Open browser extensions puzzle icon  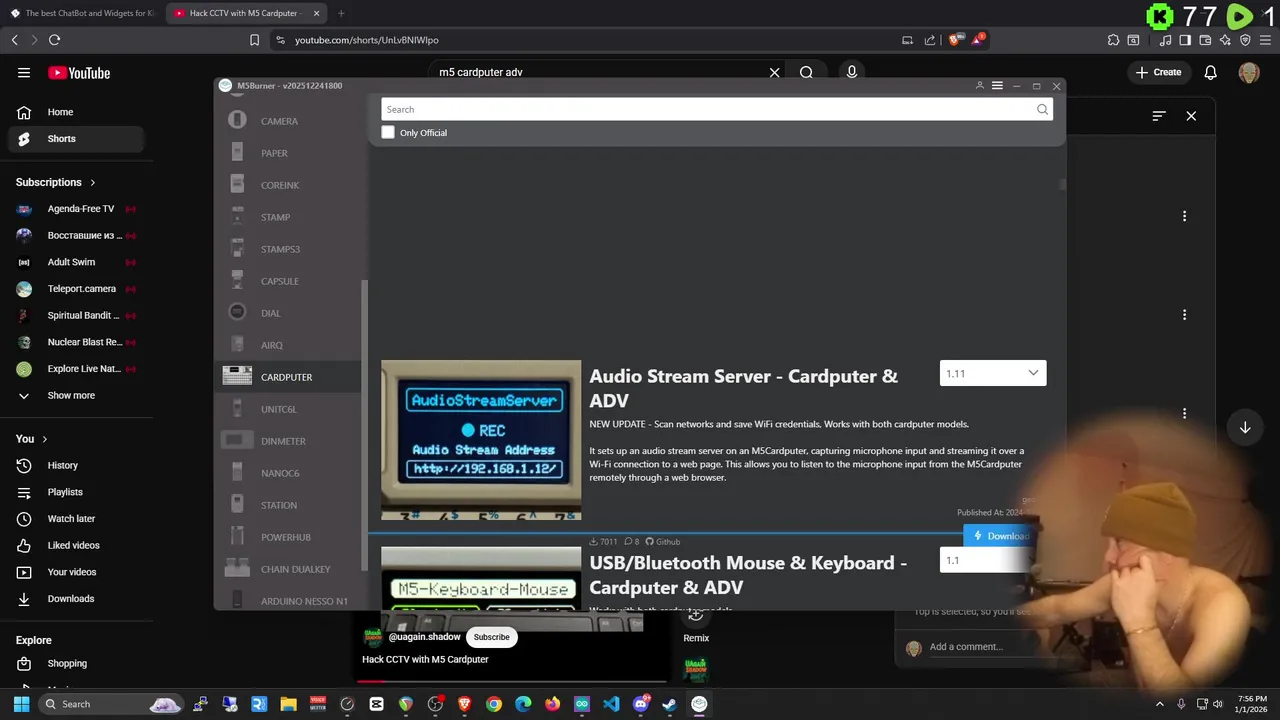click(1113, 40)
